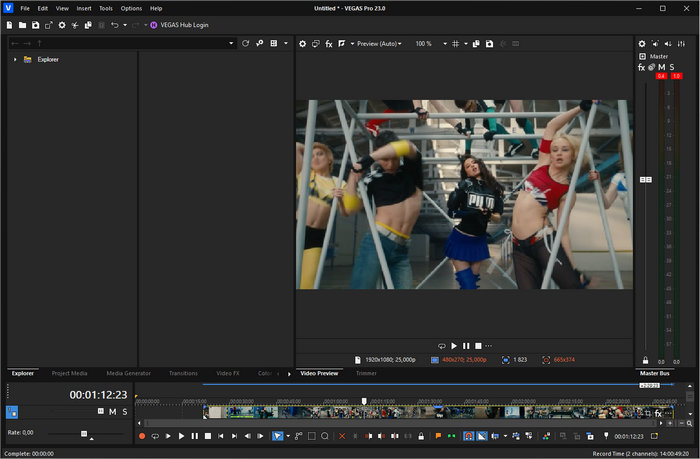
Task: Switch to the Trimmer tab
Action: coord(366,373)
